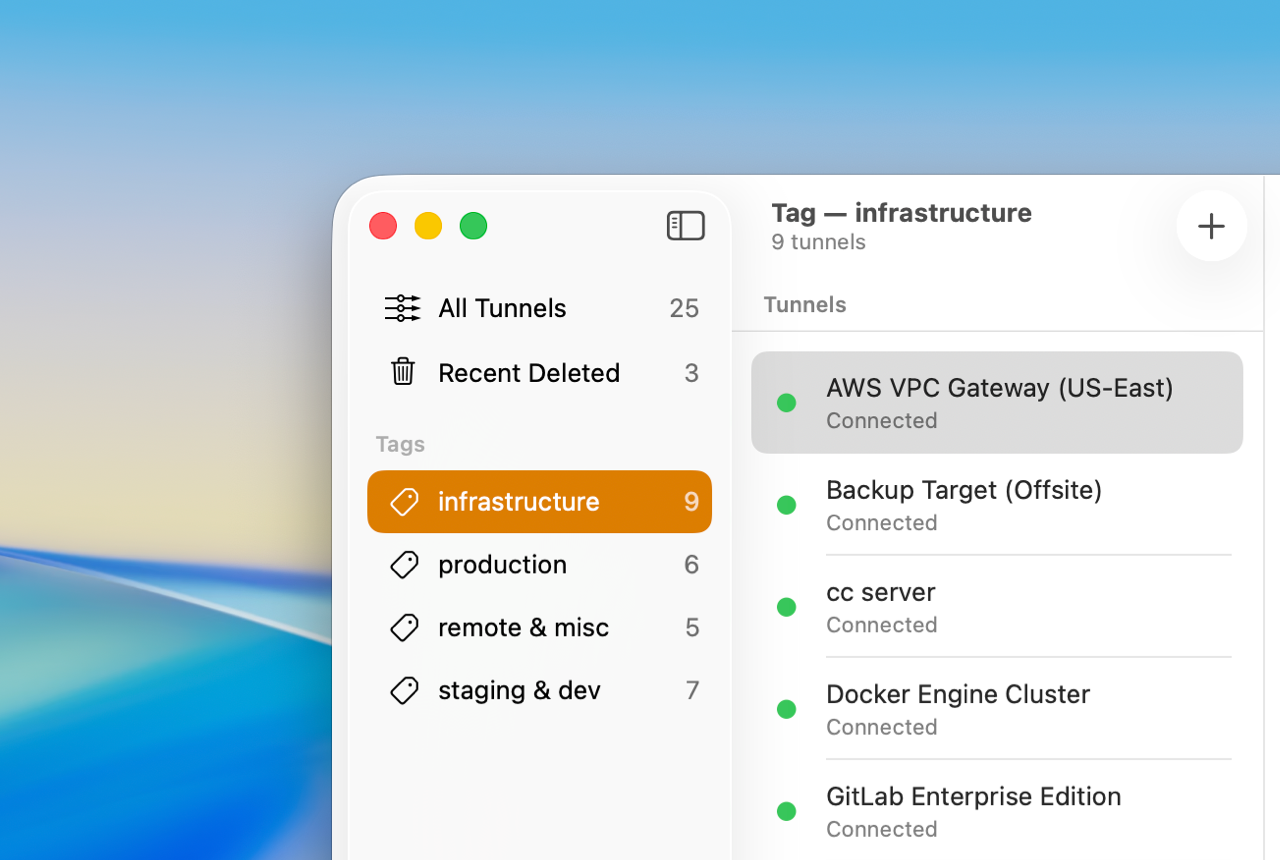1280x860 pixels.
Task: Click Connected status under Backup Target (Offsite)
Action: pos(881,523)
